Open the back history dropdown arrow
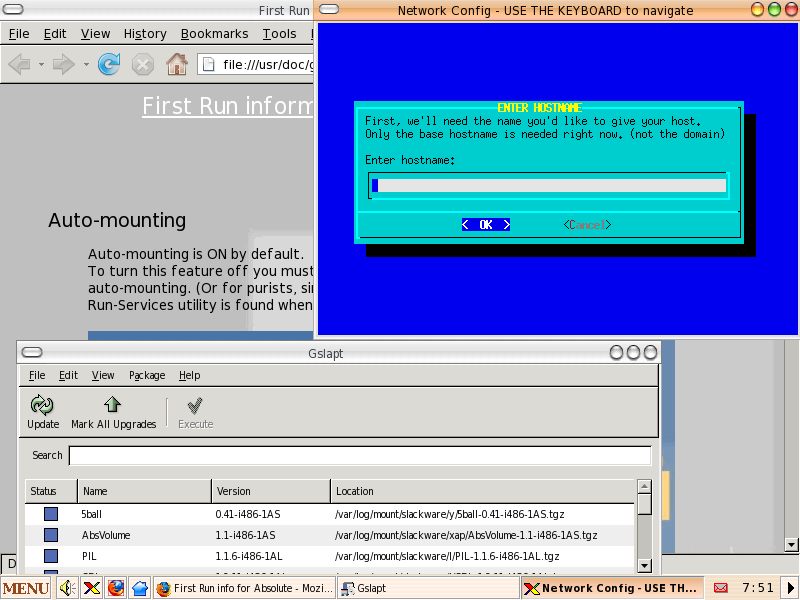800x600 pixels. (41, 65)
